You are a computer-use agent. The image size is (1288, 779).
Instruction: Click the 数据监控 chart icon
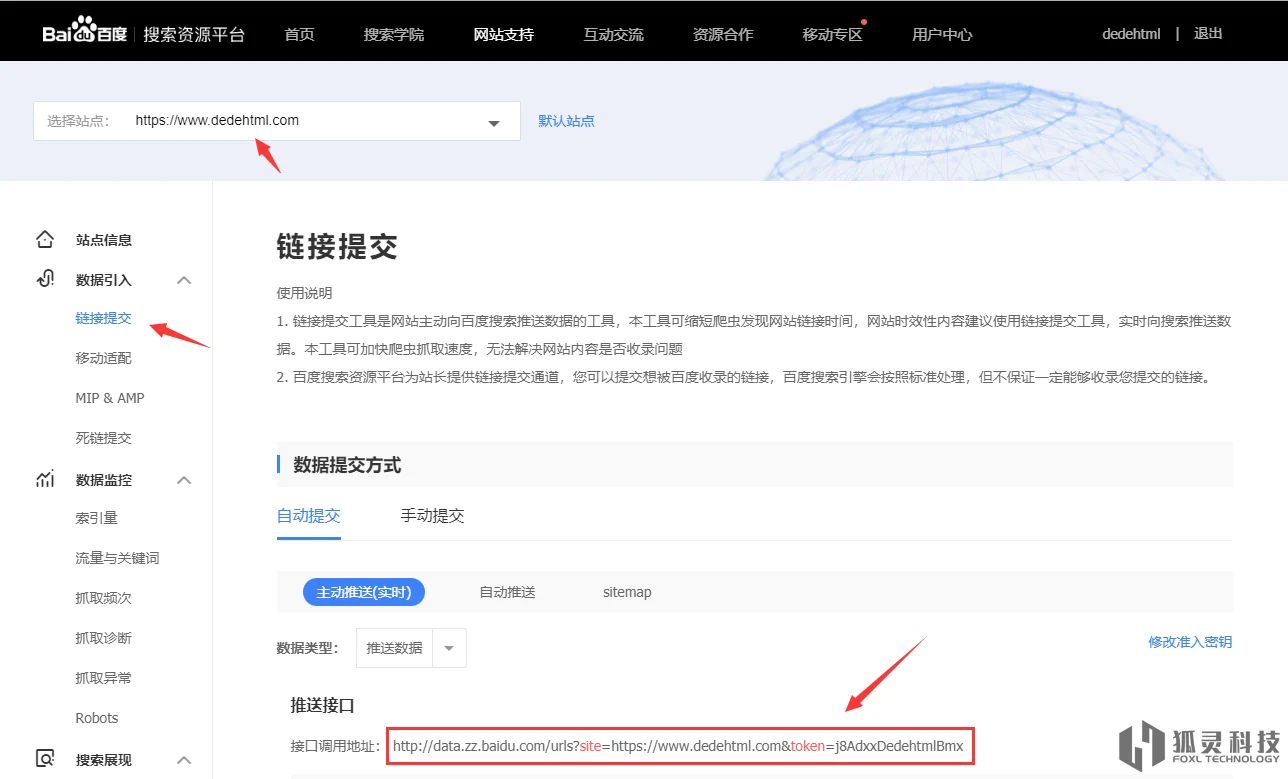(45, 480)
